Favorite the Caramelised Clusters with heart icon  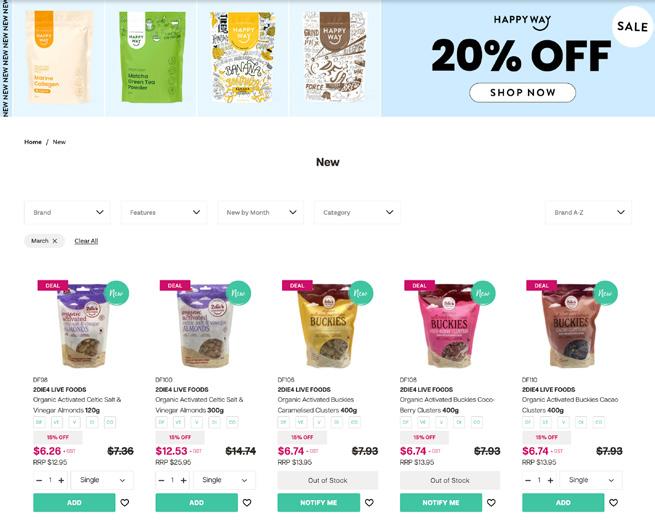coord(369,503)
